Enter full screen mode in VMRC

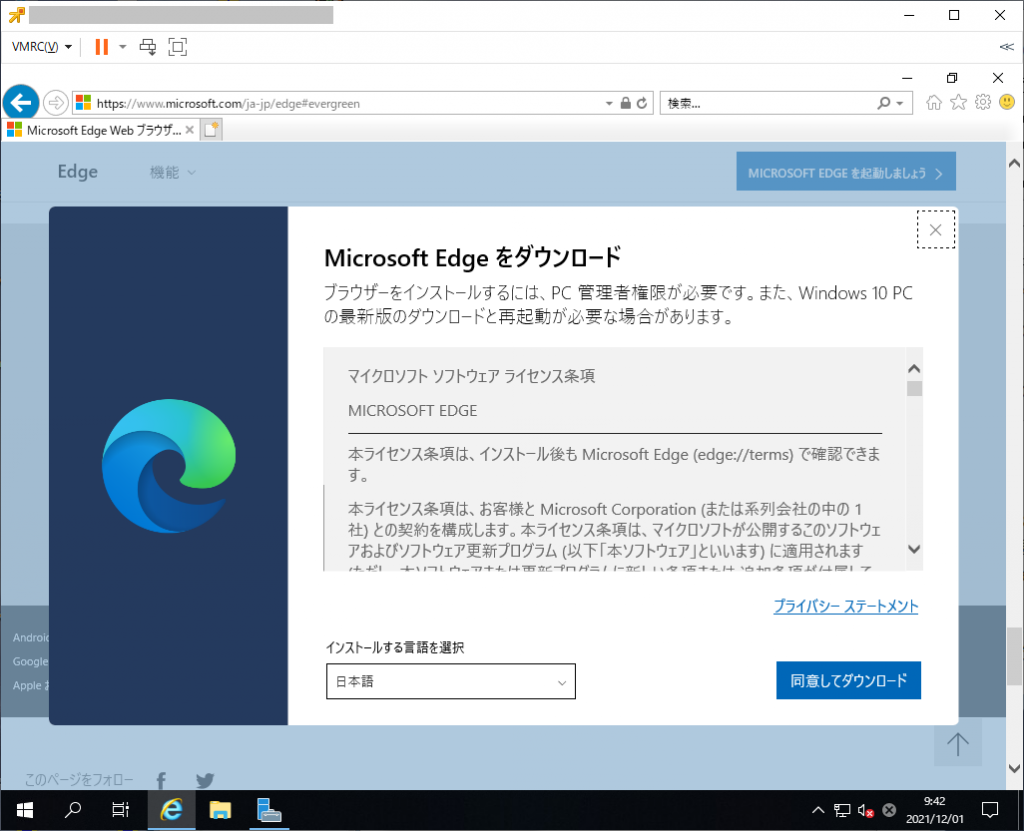[178, 47]
